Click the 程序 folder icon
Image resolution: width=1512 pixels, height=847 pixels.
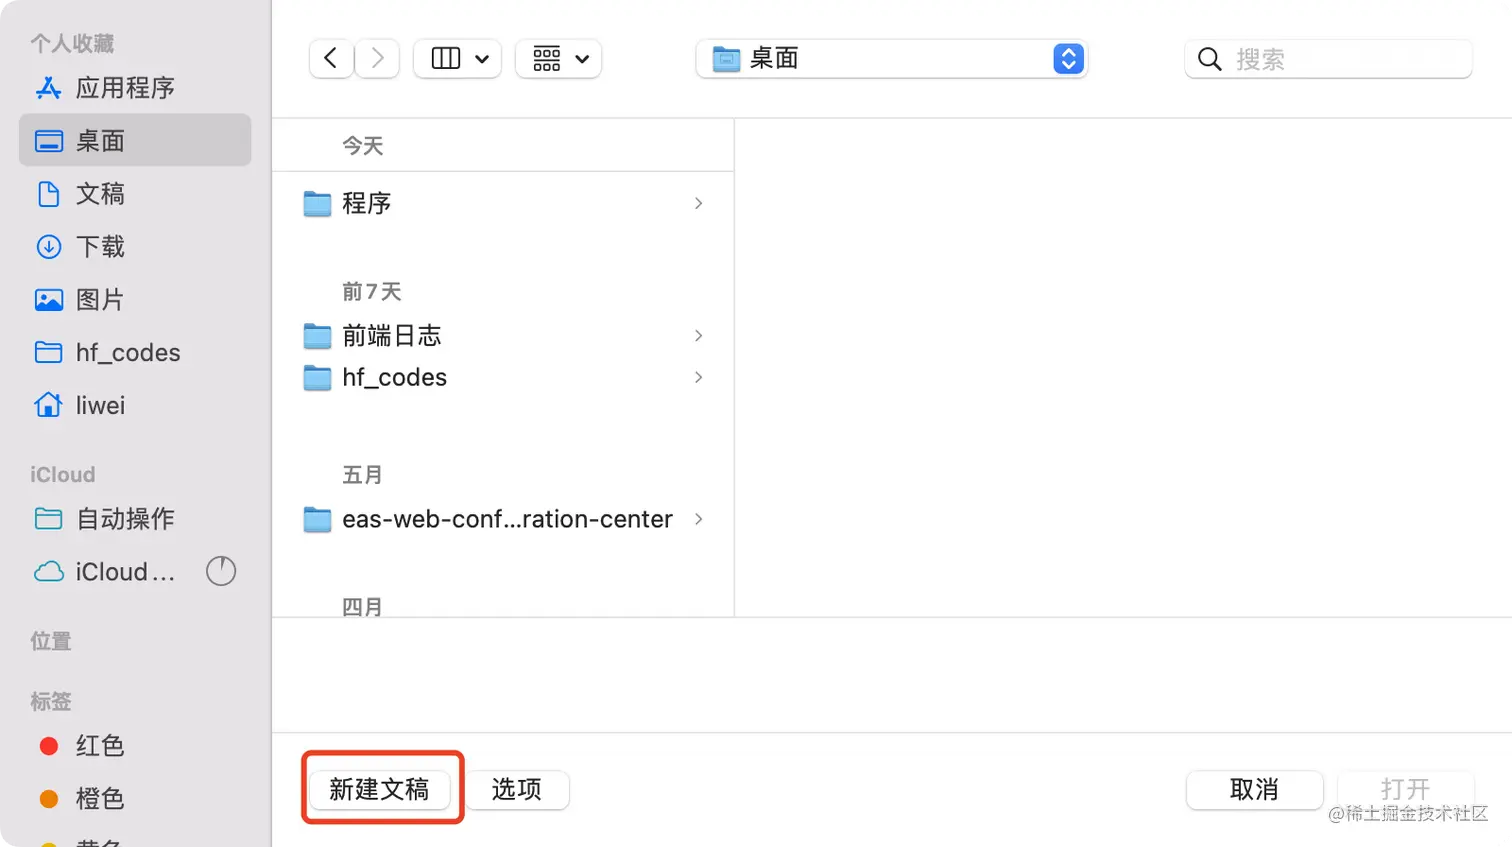[x=317, y=203]
